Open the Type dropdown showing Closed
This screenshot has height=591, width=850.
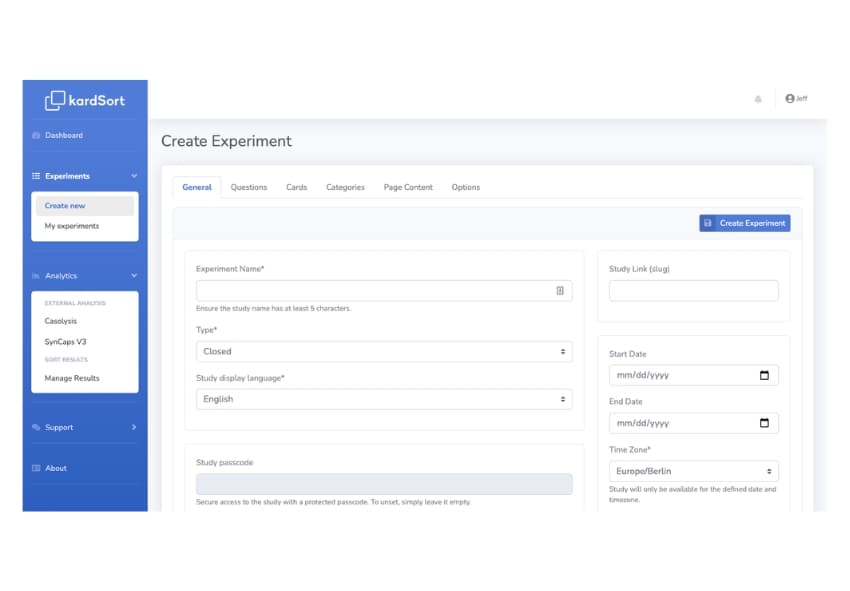(385, 351)
